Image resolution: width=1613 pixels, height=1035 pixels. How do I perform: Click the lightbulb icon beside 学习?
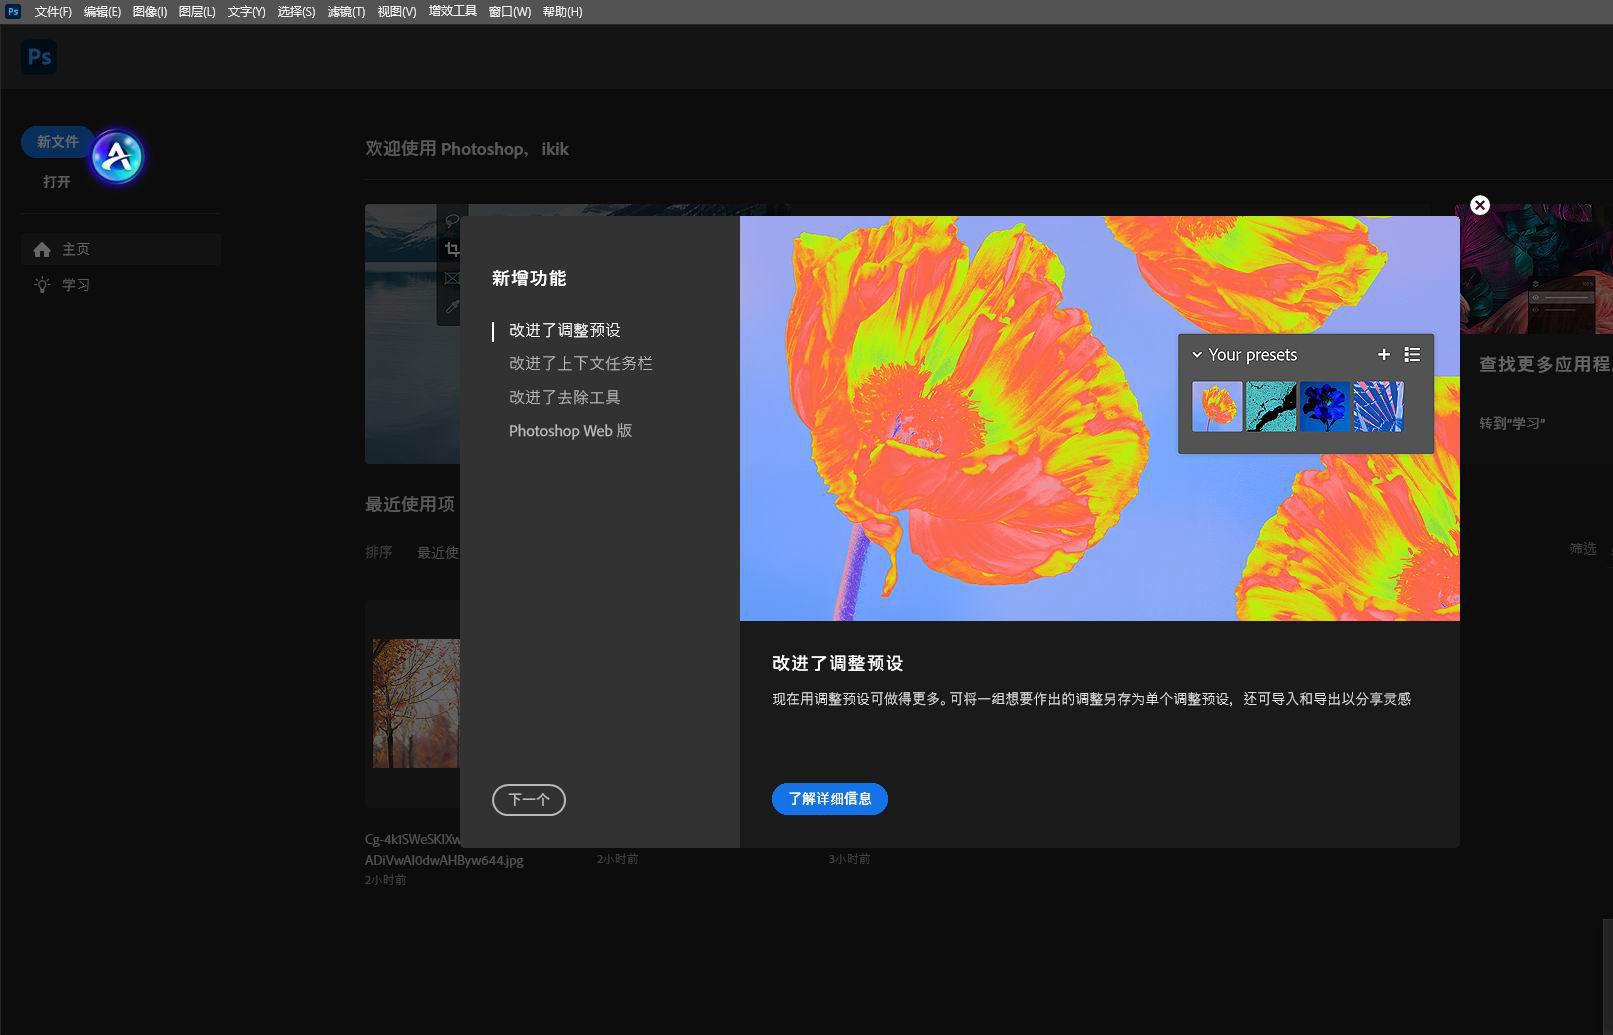coord(42,285)
